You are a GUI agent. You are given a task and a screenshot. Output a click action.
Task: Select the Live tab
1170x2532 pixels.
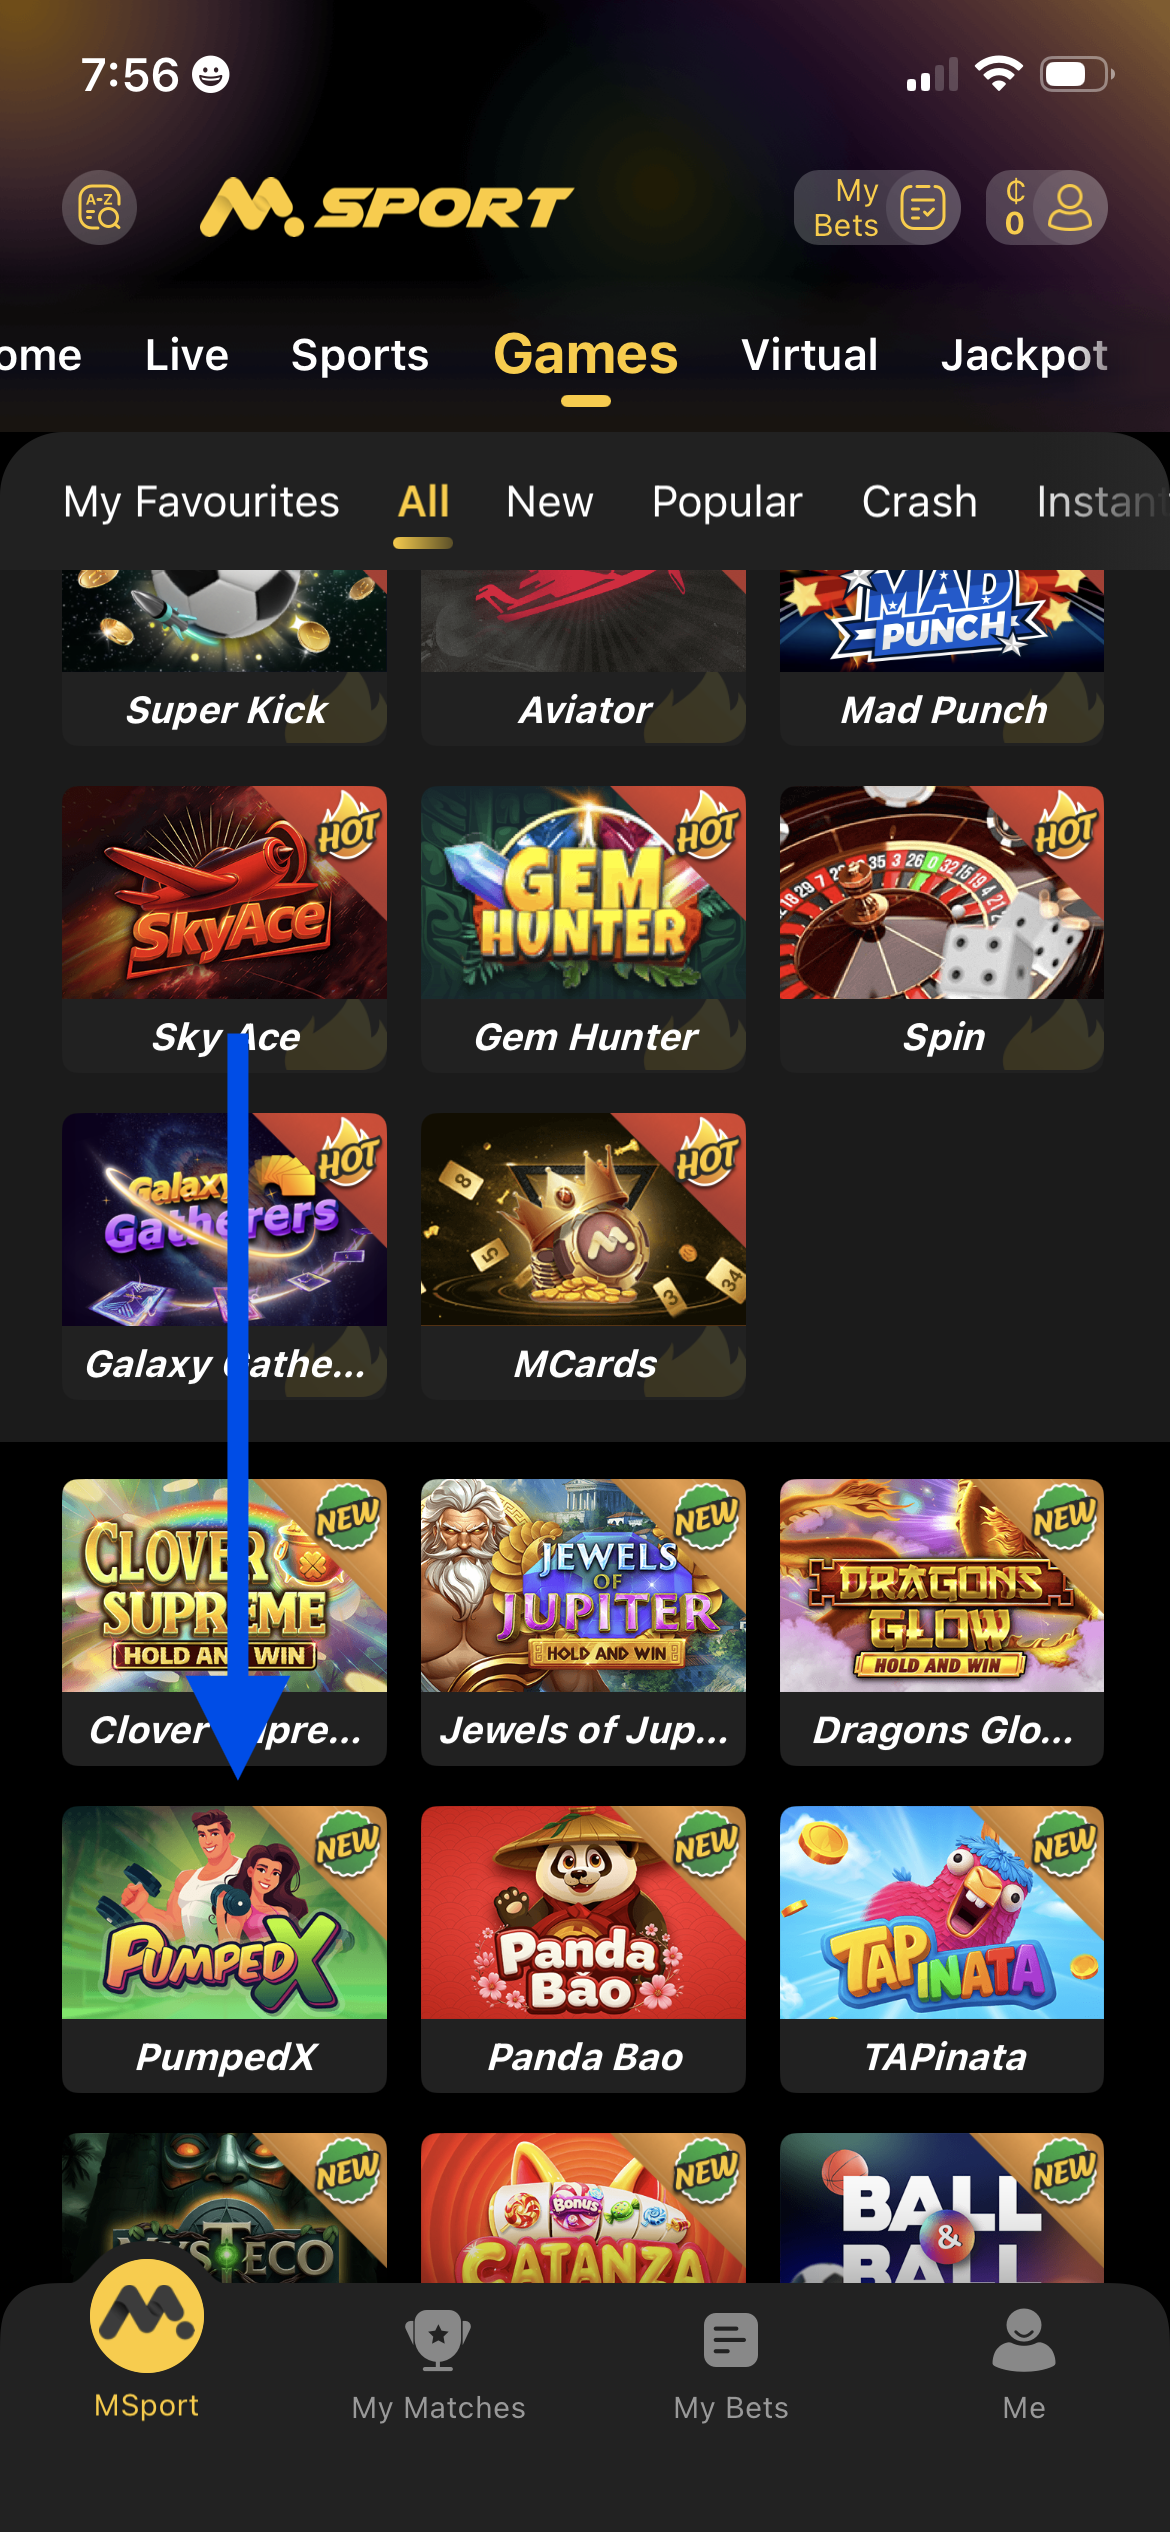187,356
